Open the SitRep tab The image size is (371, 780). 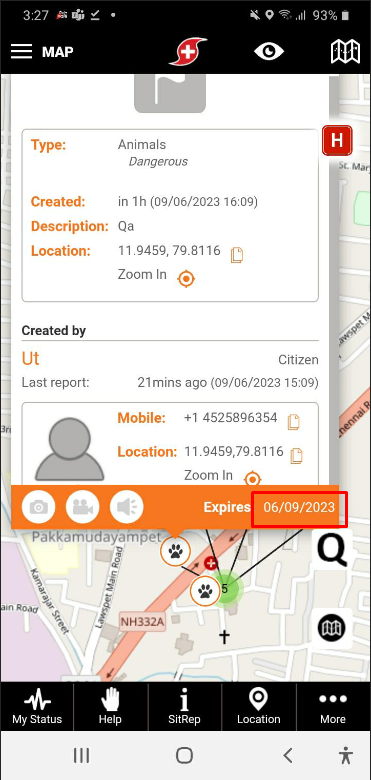(x=185, y=706)
